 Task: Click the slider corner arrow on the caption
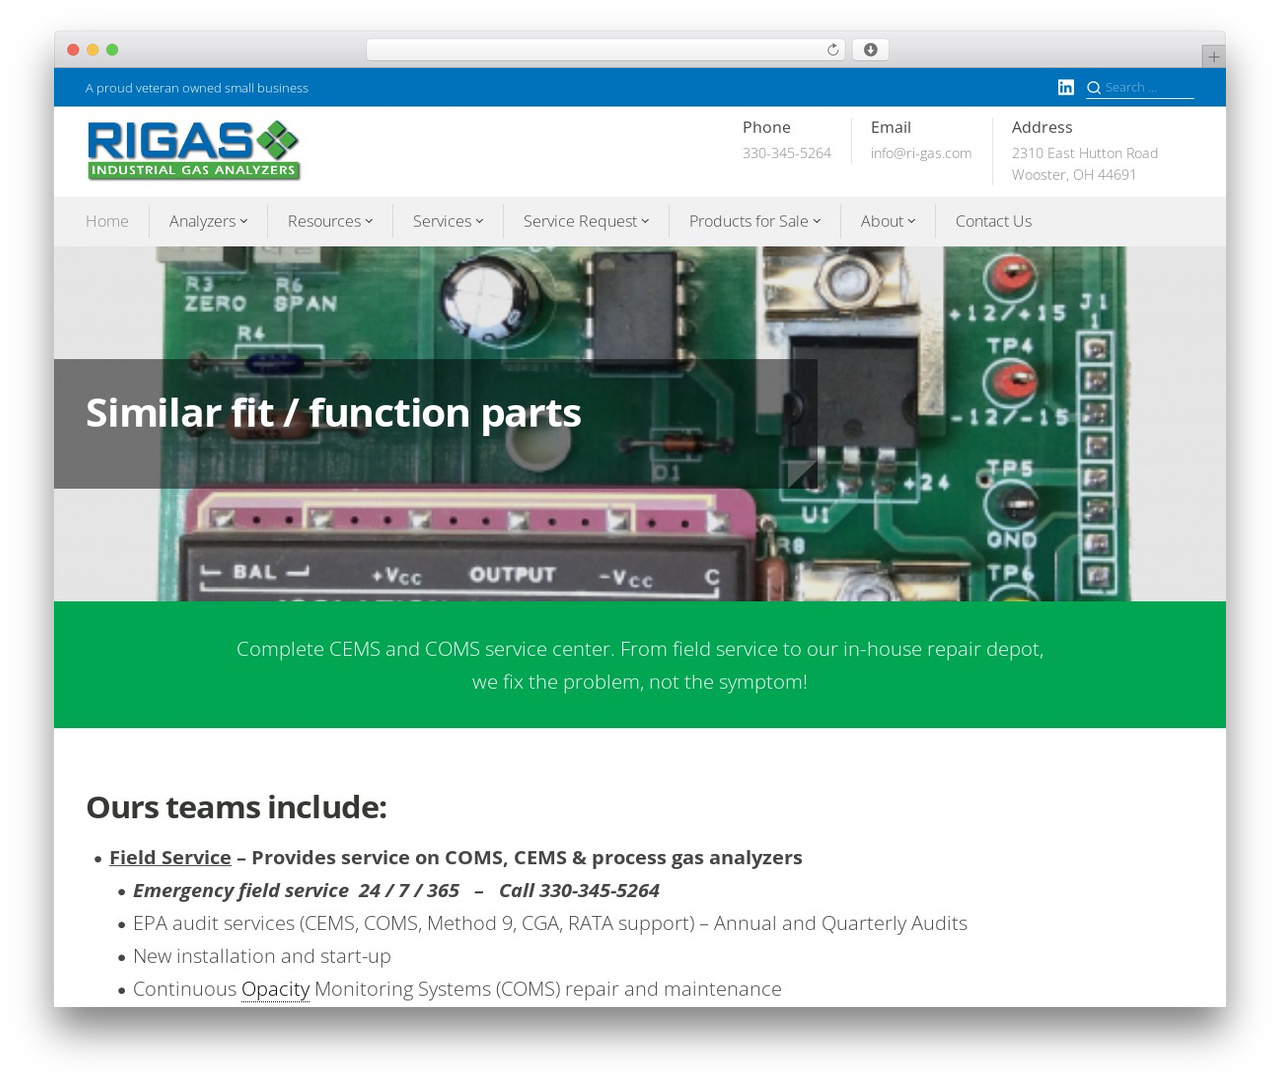point(802,474)
